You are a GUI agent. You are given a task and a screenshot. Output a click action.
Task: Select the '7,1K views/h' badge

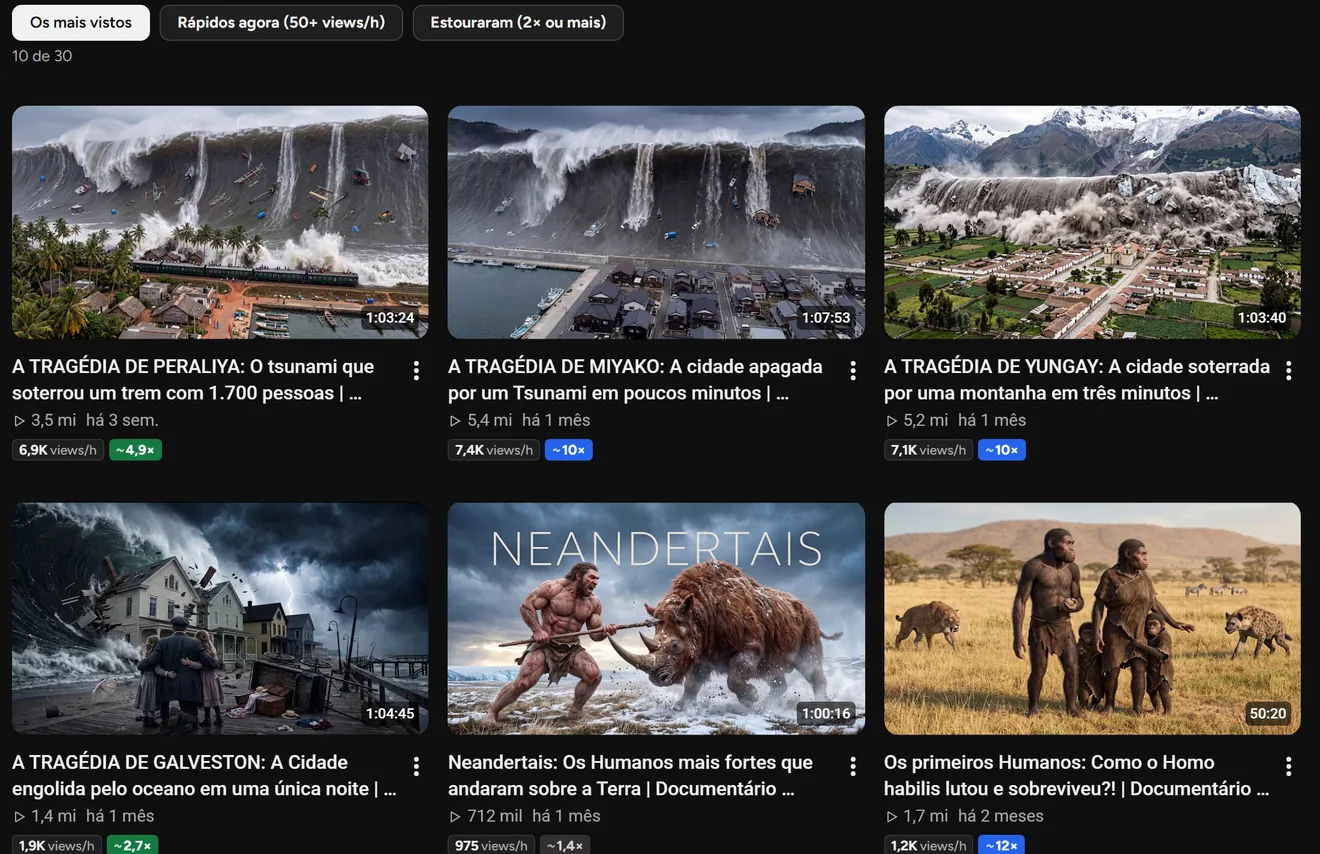(930, 450)
